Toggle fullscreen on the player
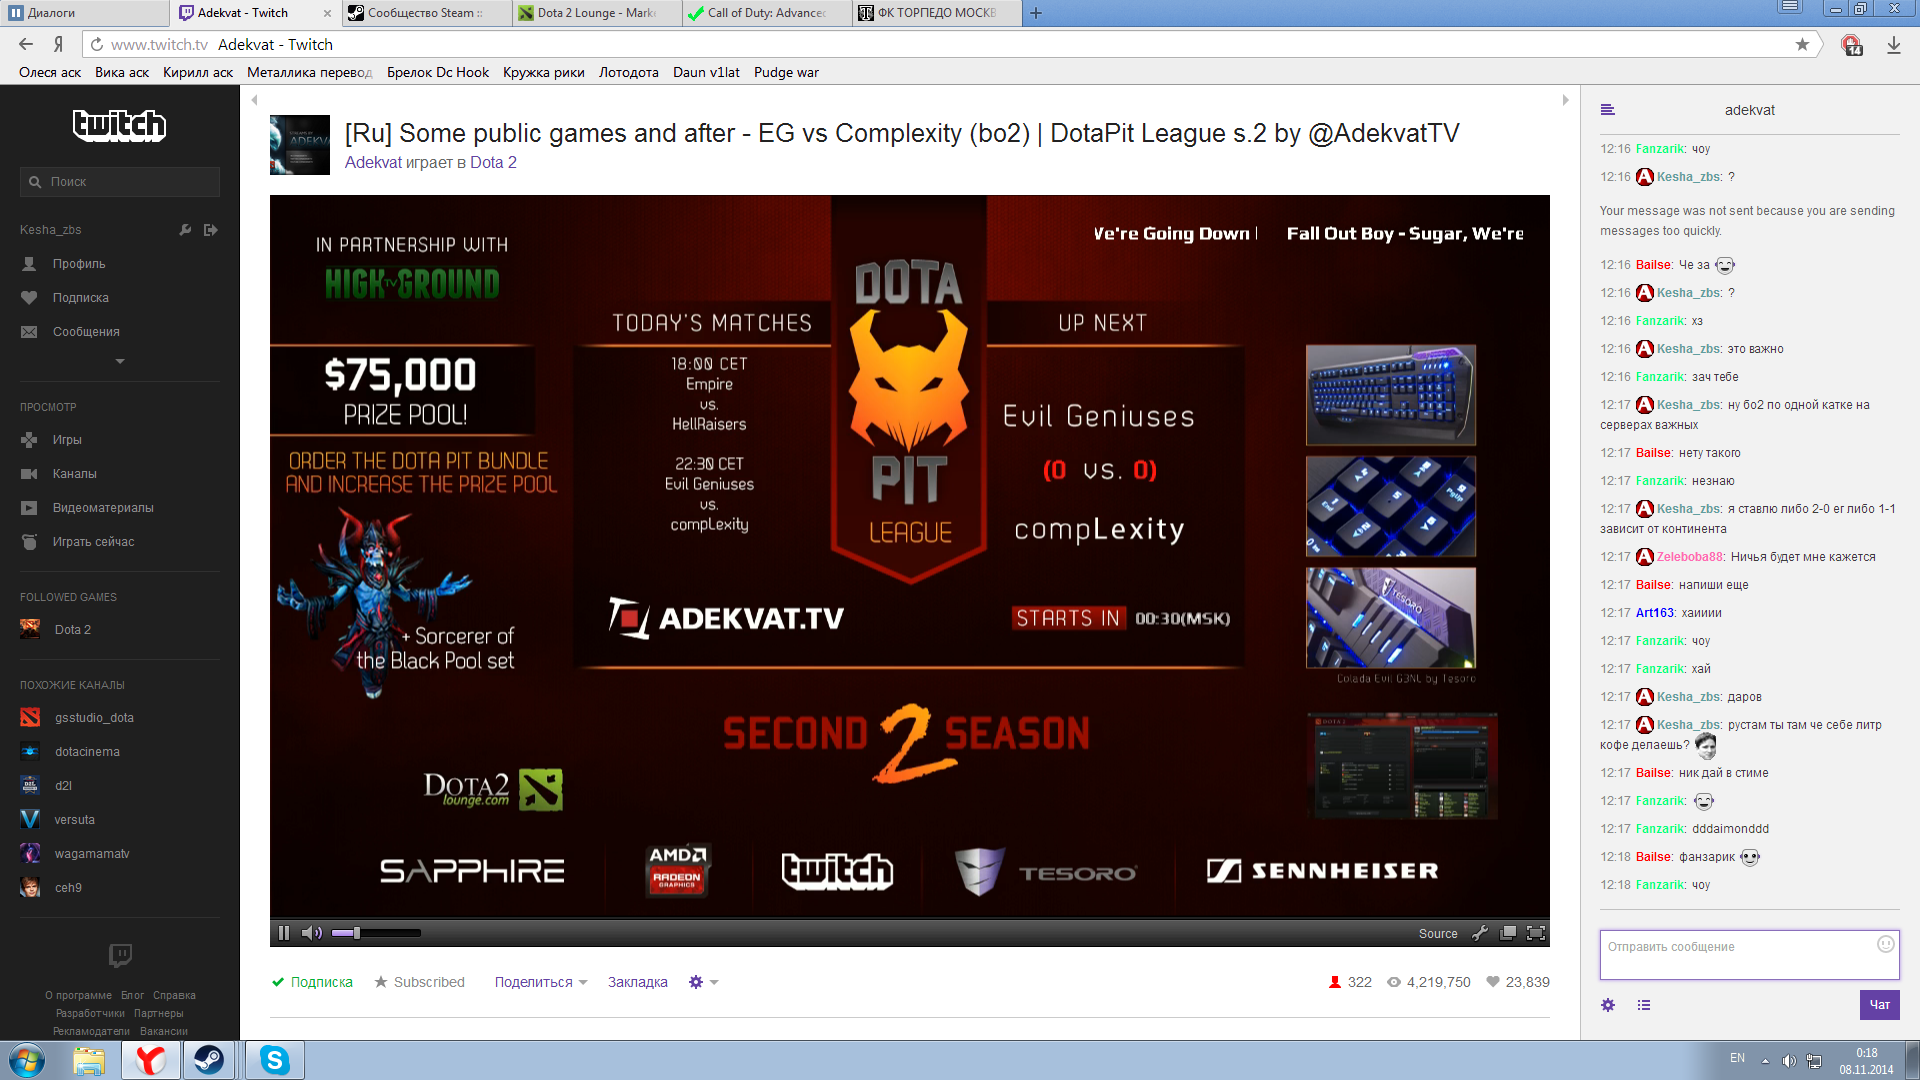Image resolution: width=1920 pixels, height=1080 pixels. pyautogui.click(x=1536, y=933)
